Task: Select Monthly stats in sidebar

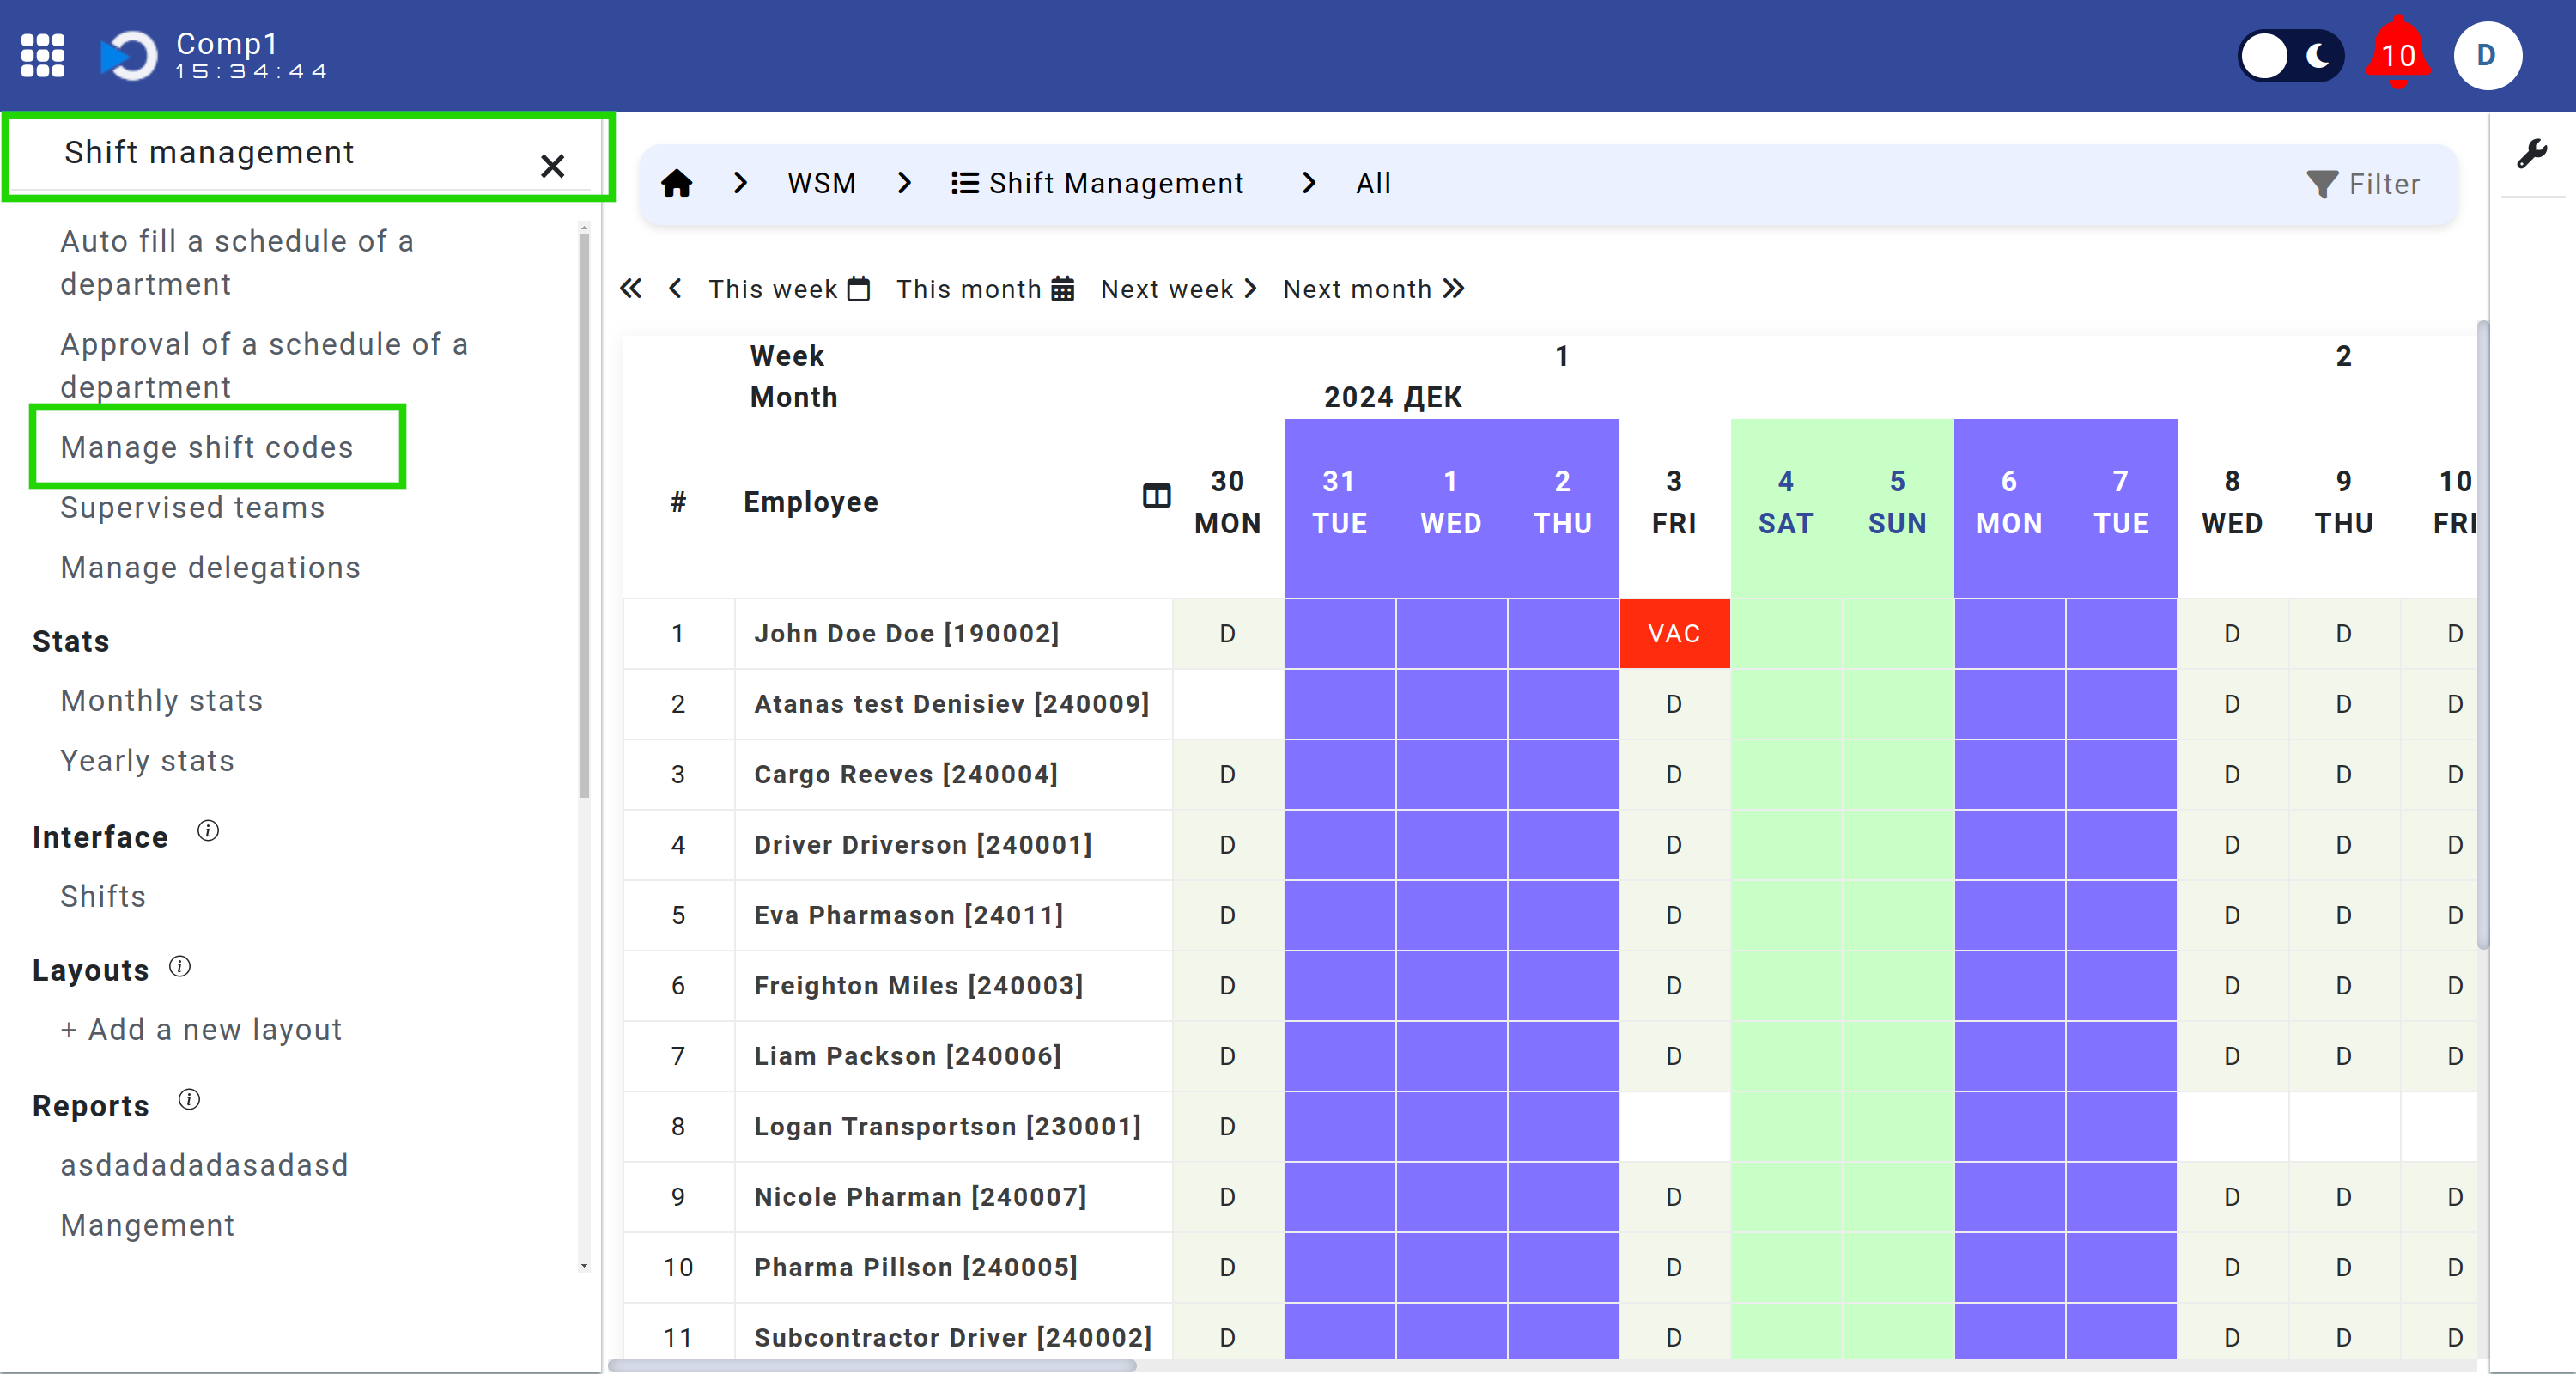Action: [x=162, y=700]
